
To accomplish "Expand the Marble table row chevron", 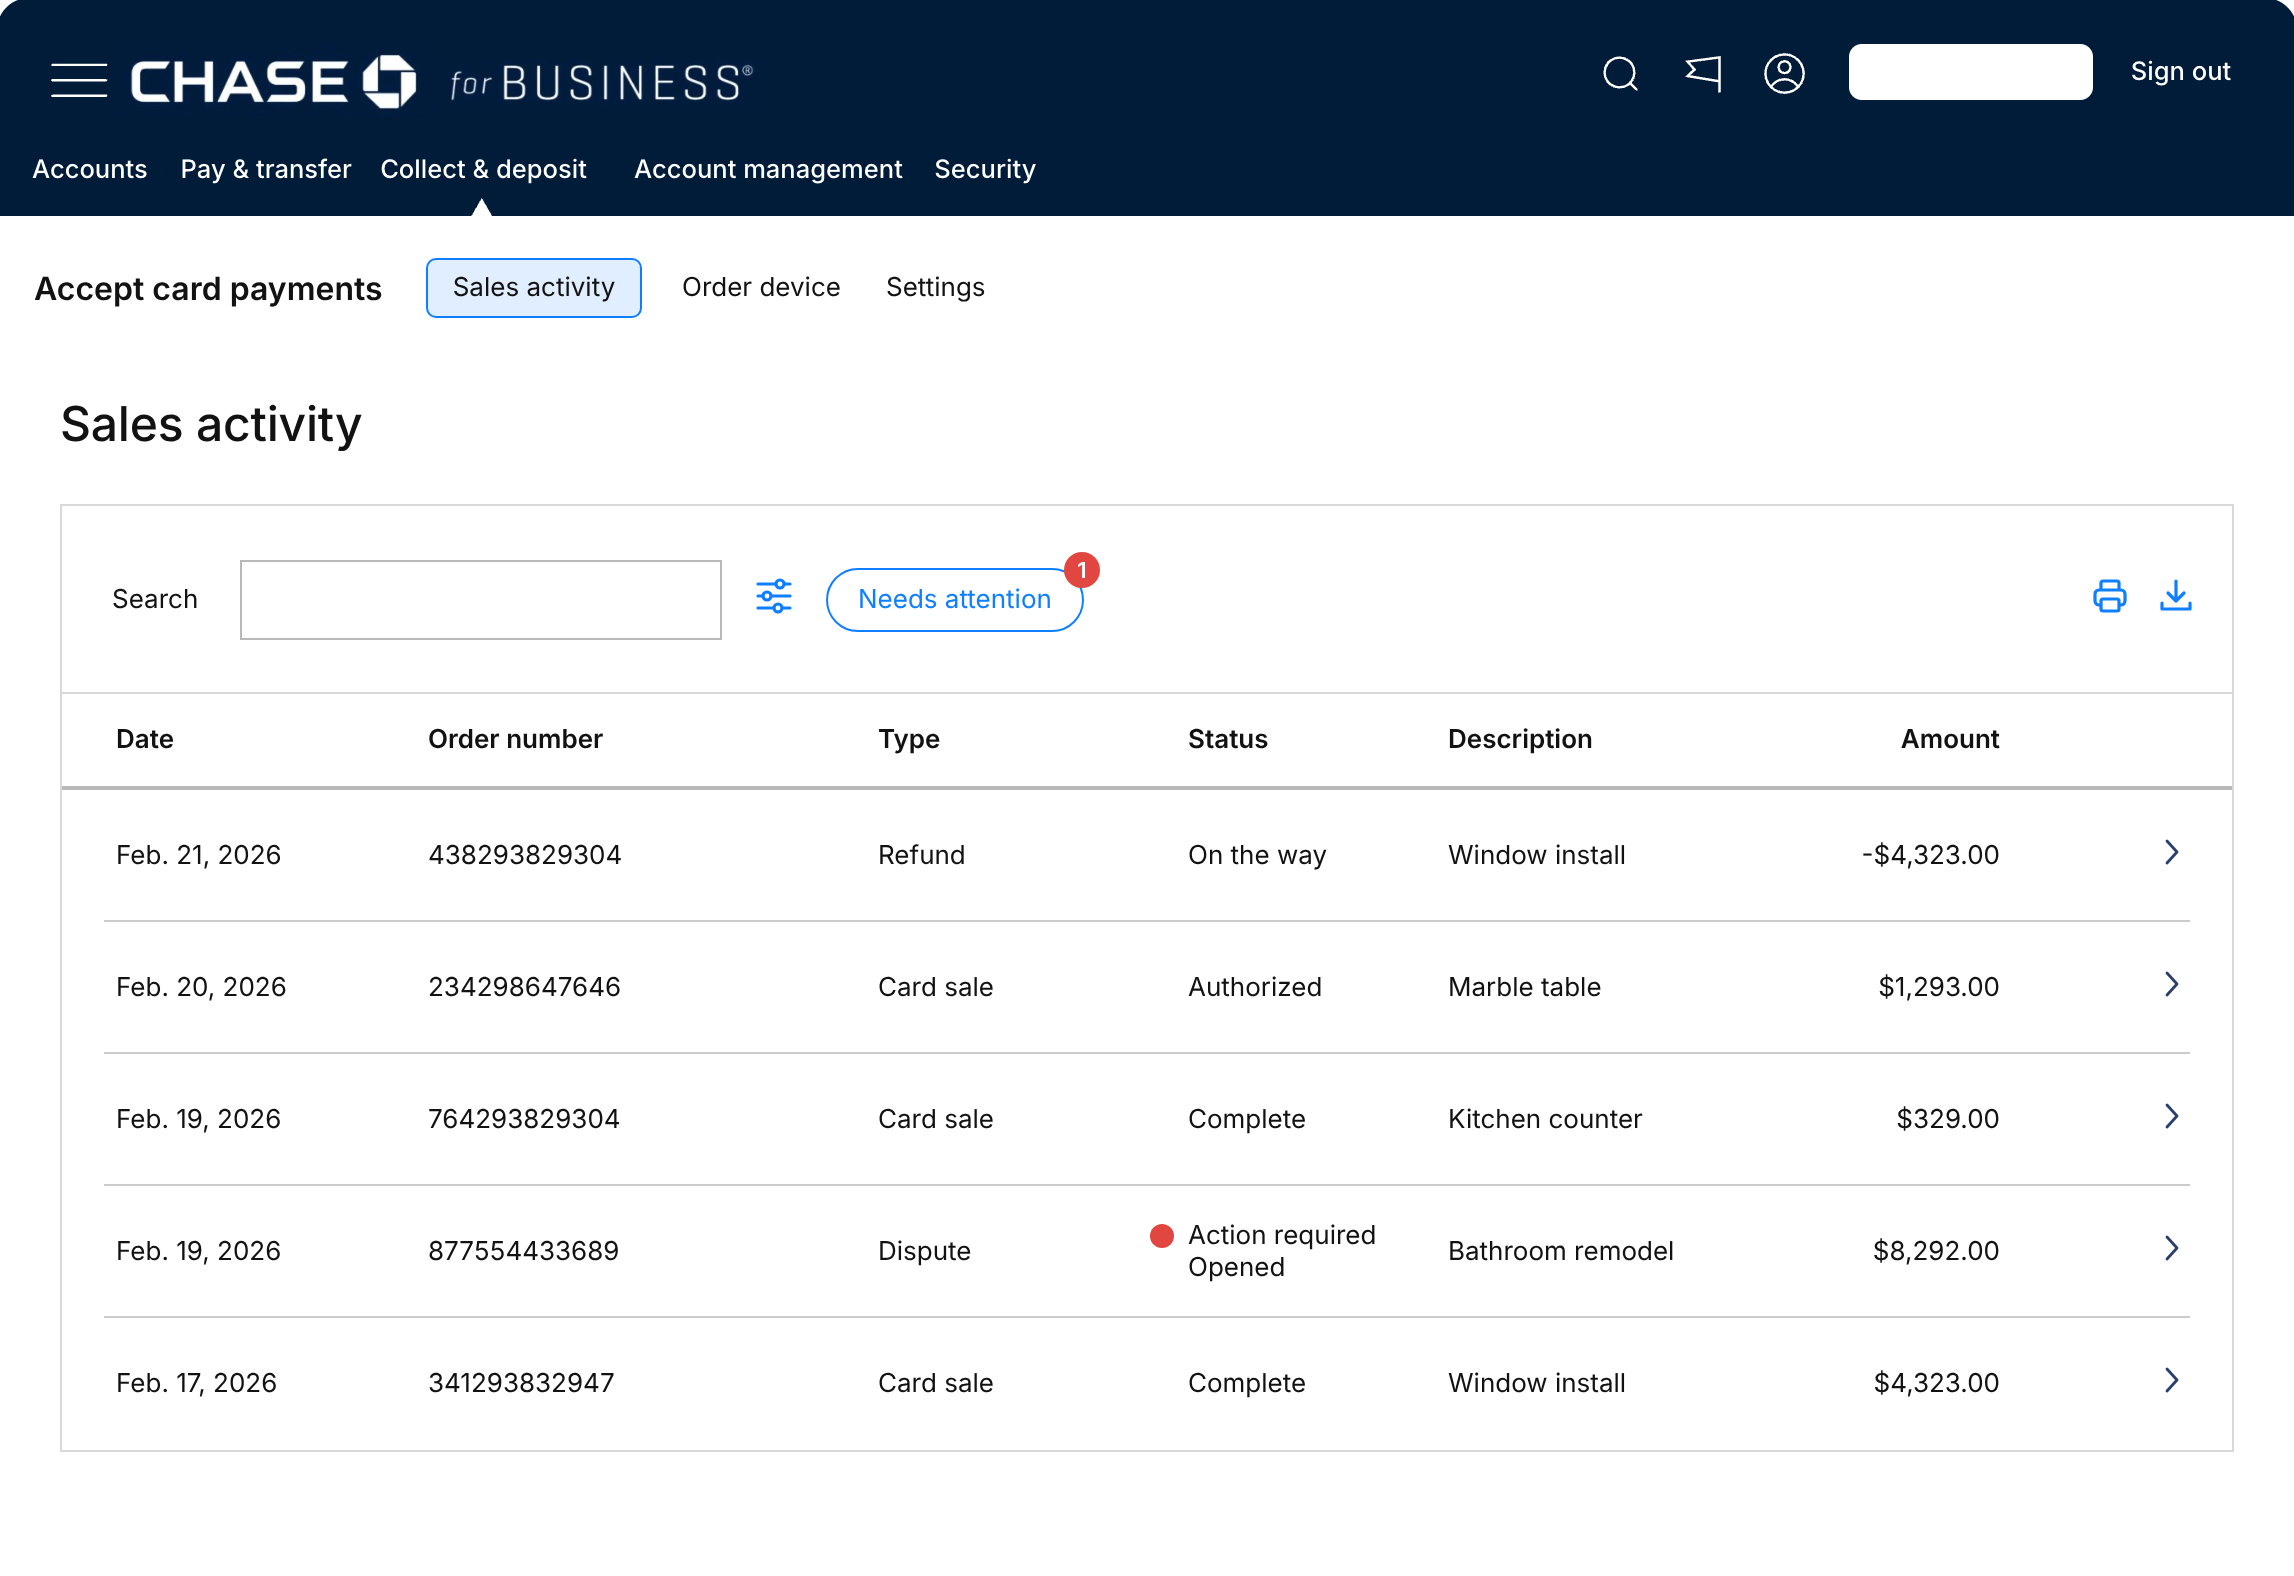I will (2171, 984).
